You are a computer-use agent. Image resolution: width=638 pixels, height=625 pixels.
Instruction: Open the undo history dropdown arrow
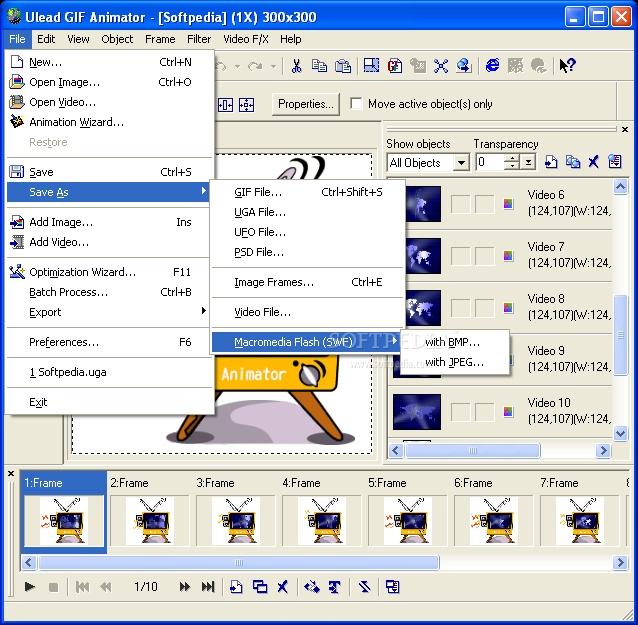coord(238,66)
